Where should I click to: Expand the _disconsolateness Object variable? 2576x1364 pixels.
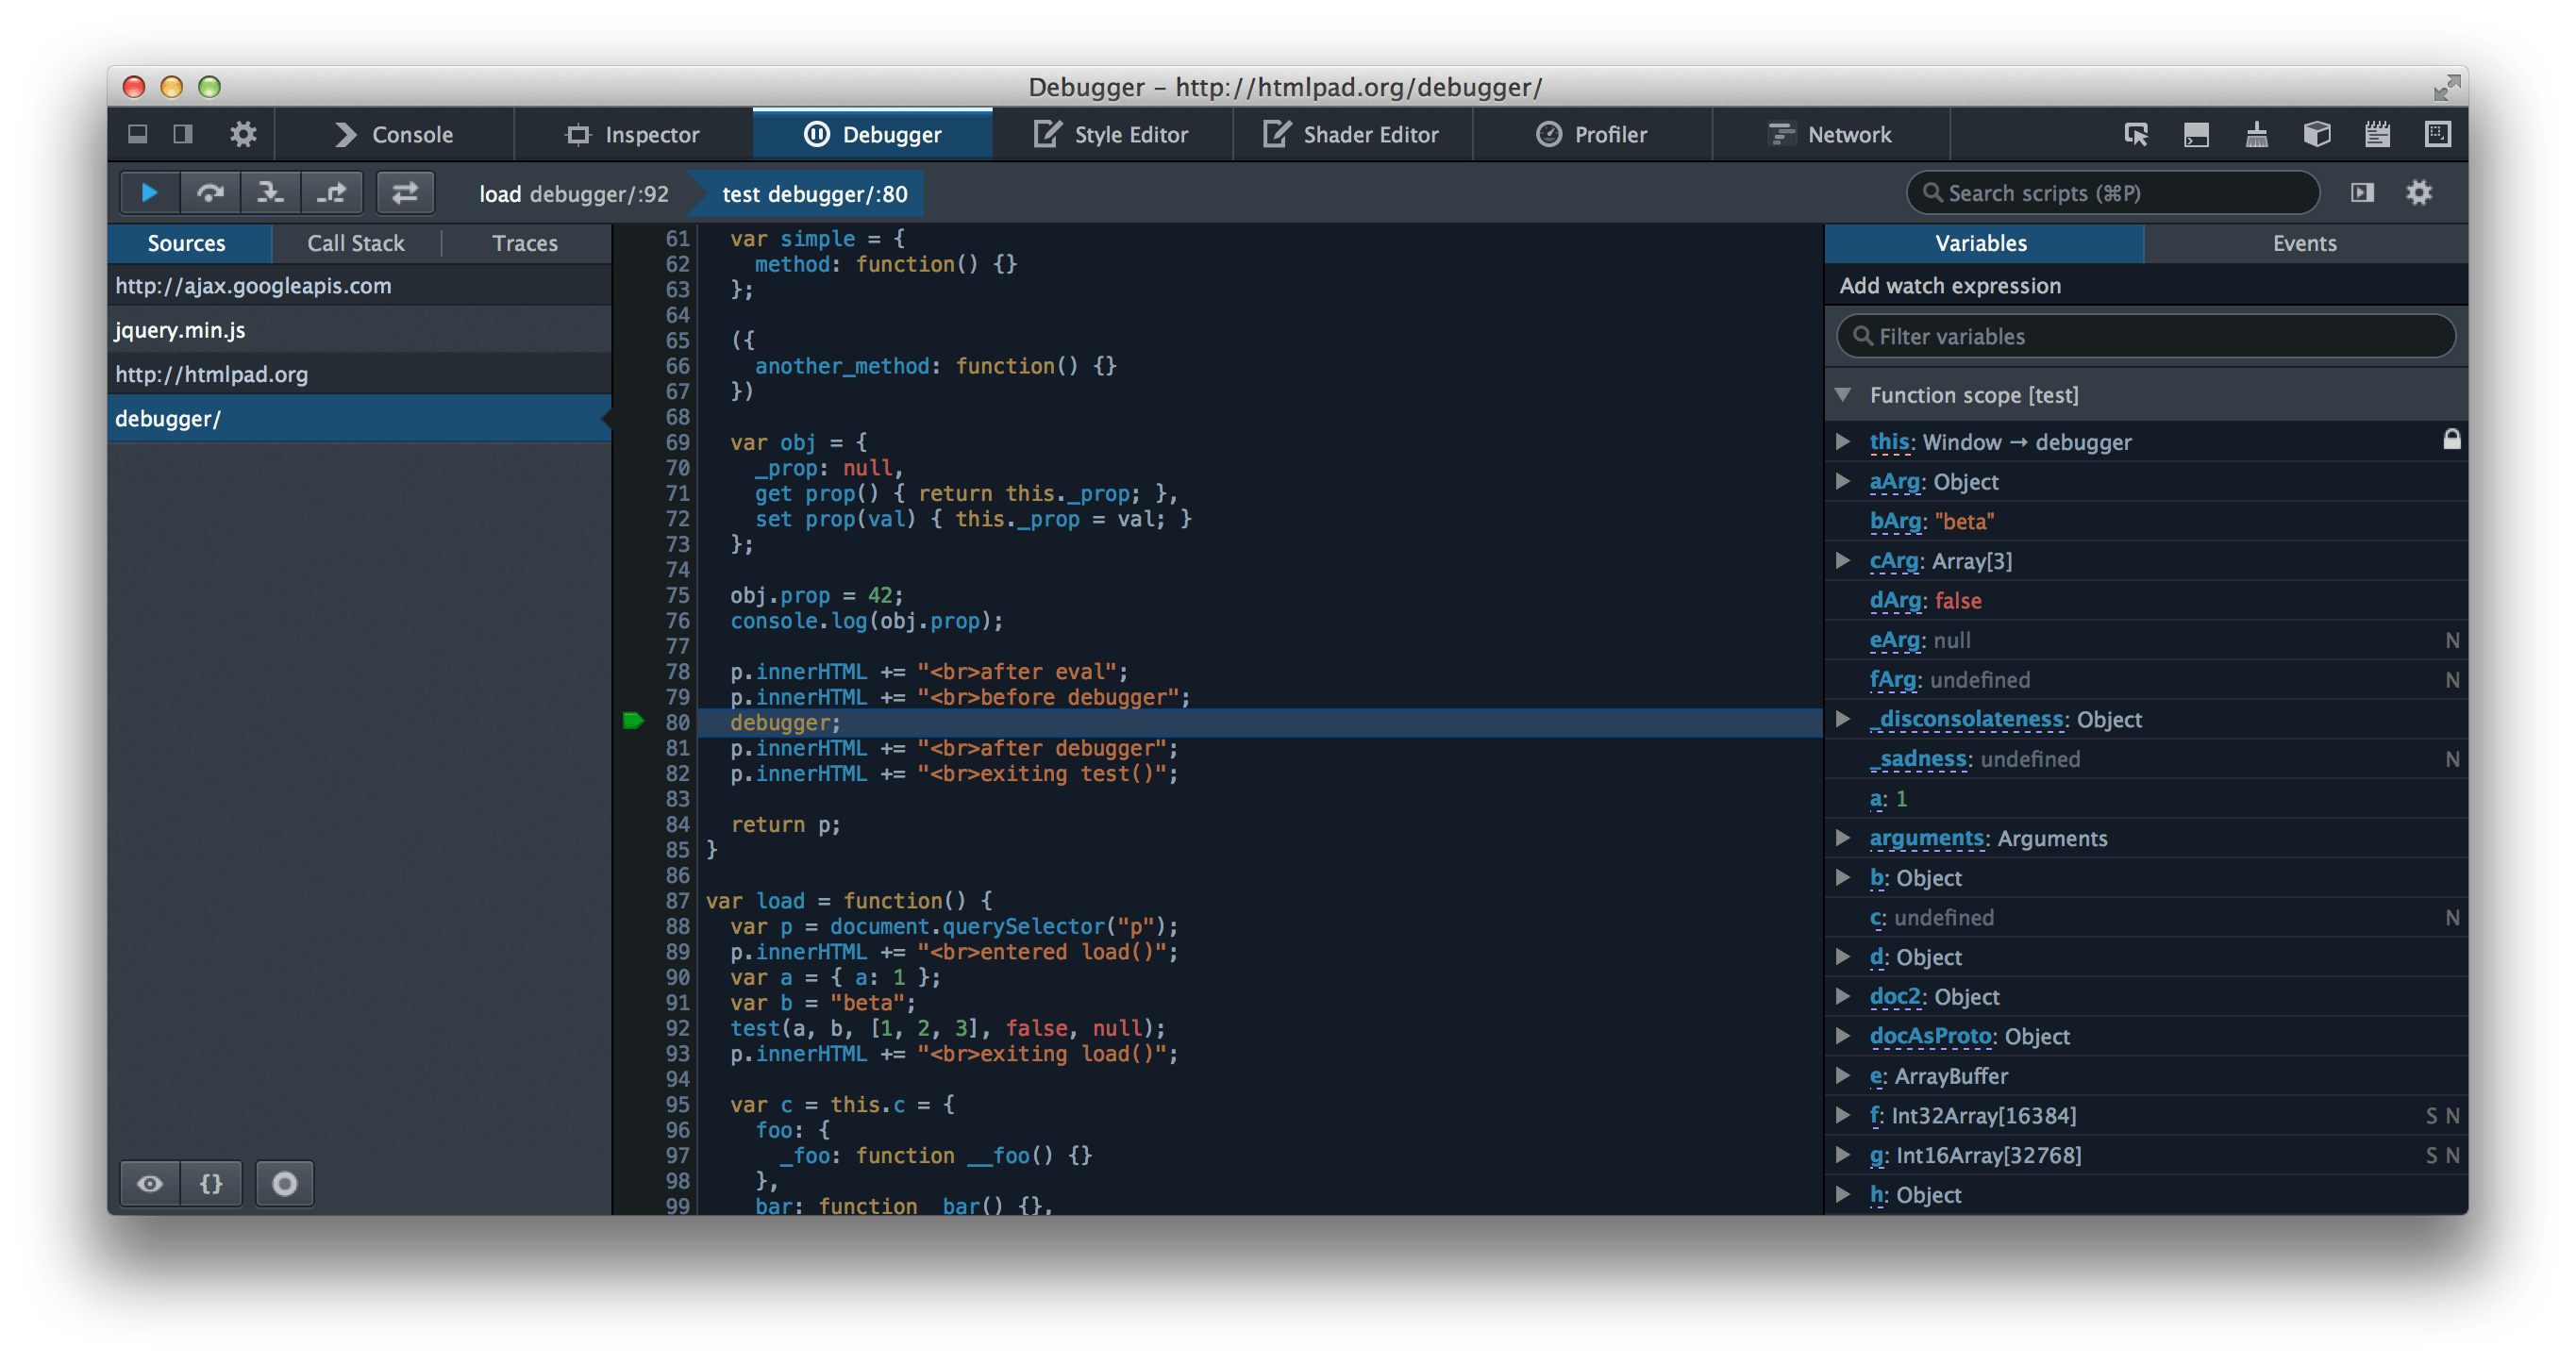(x=1847, y=719)
